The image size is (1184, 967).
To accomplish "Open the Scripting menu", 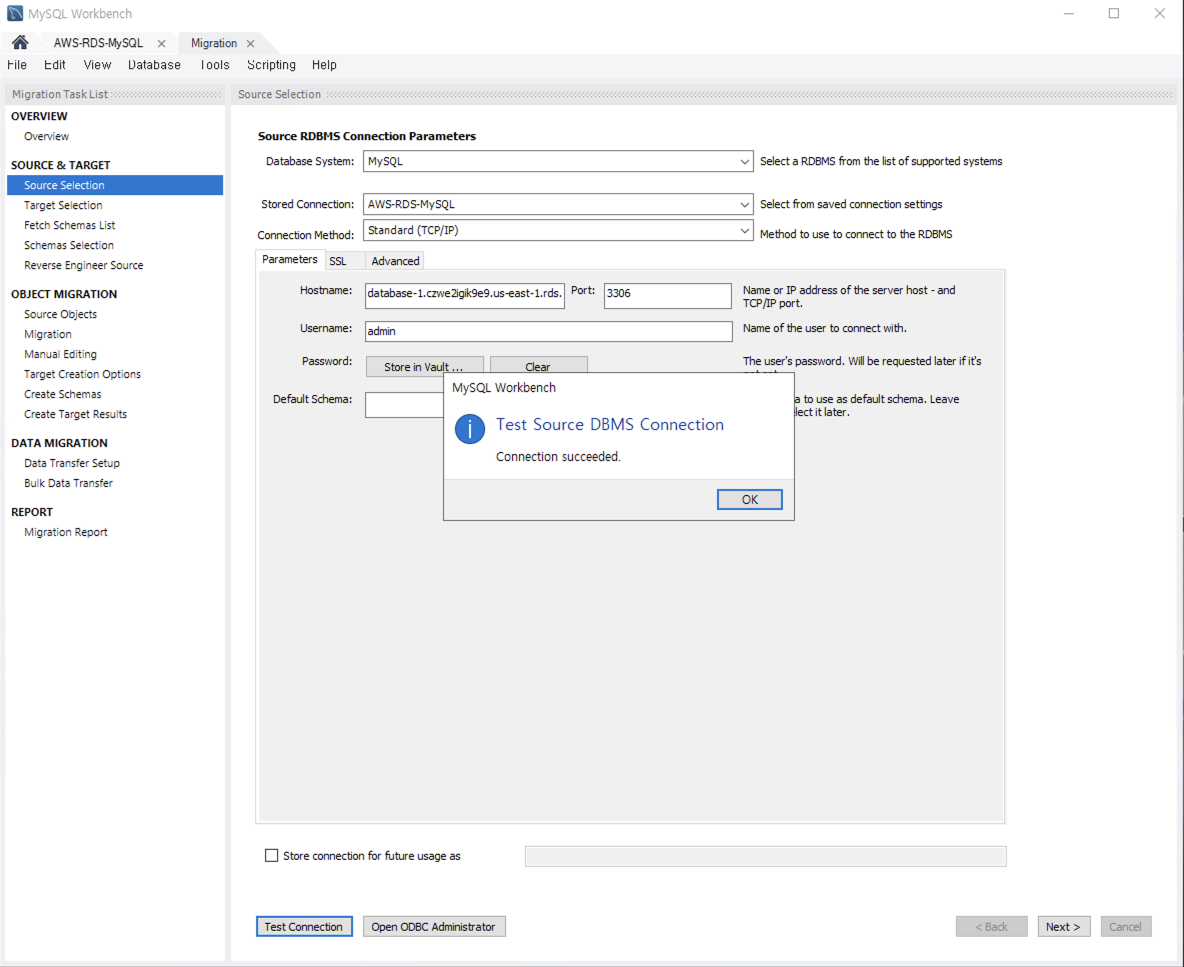I will (x=271, y=65).
